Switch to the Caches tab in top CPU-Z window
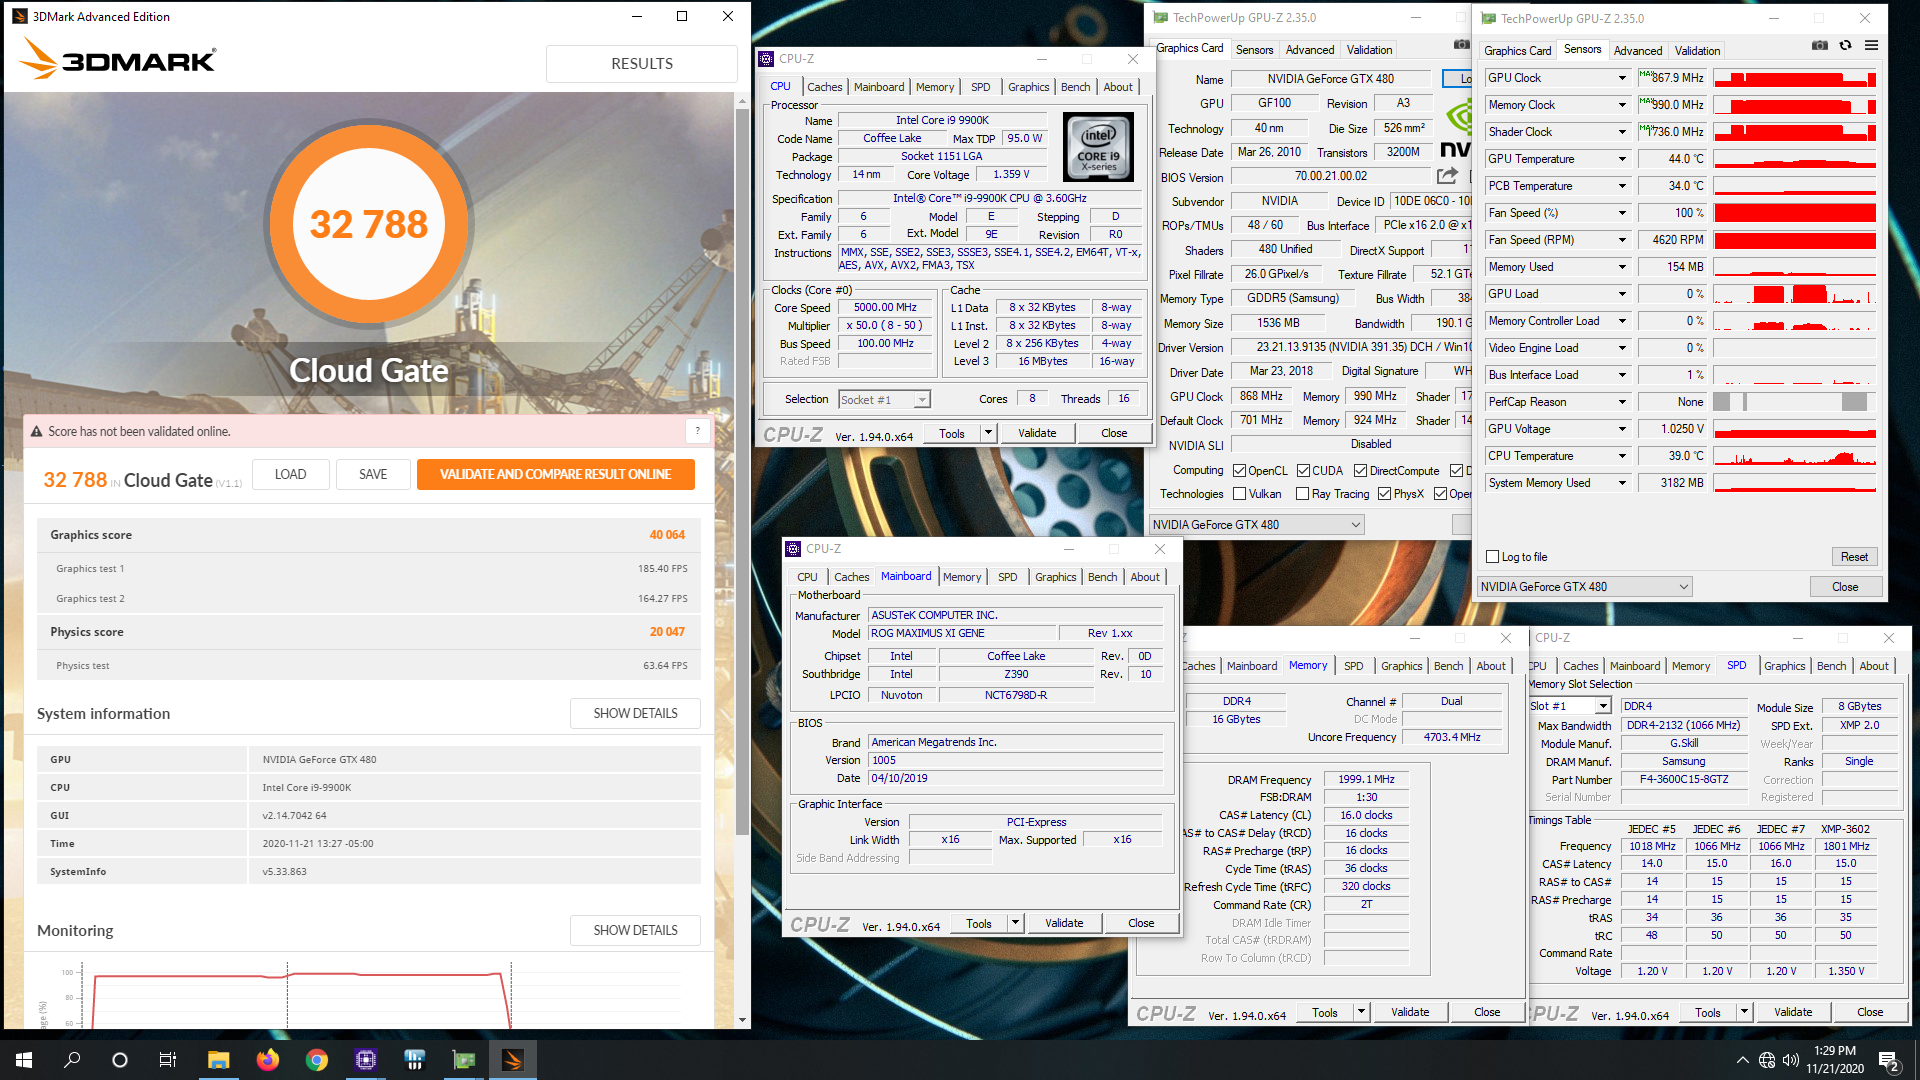The image size is (1920, 1080). coord(824,87)
